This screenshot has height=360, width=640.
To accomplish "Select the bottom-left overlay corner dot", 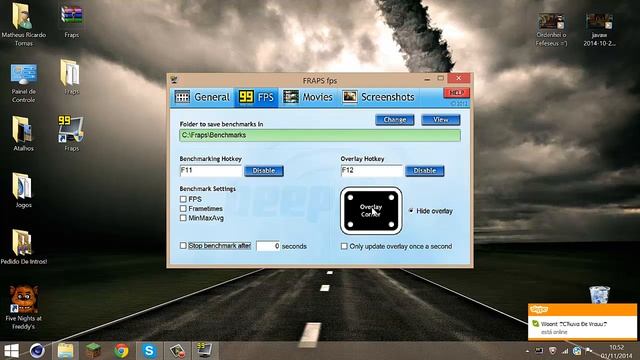I will (x=350, y=224).
